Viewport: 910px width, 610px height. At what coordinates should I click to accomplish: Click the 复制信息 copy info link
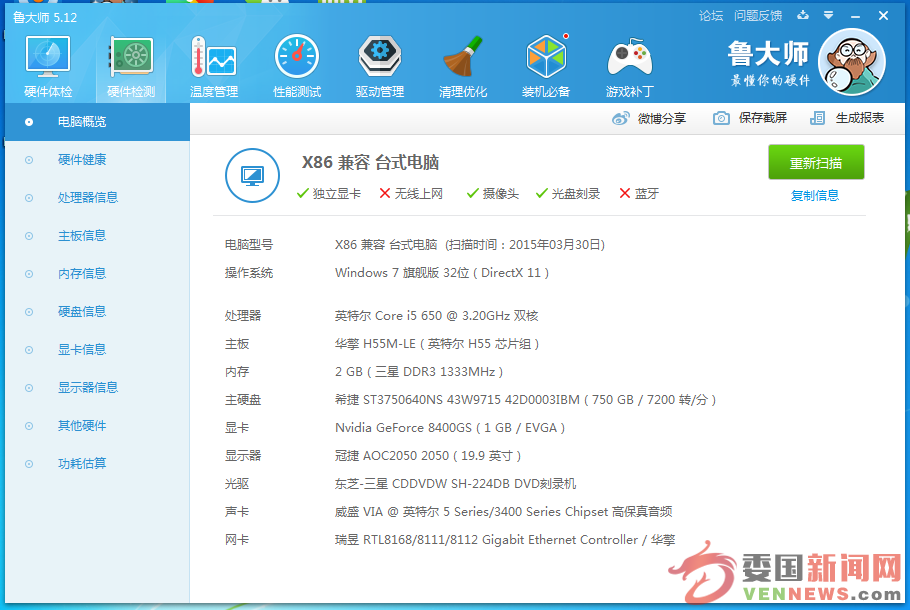coord(815,196)
